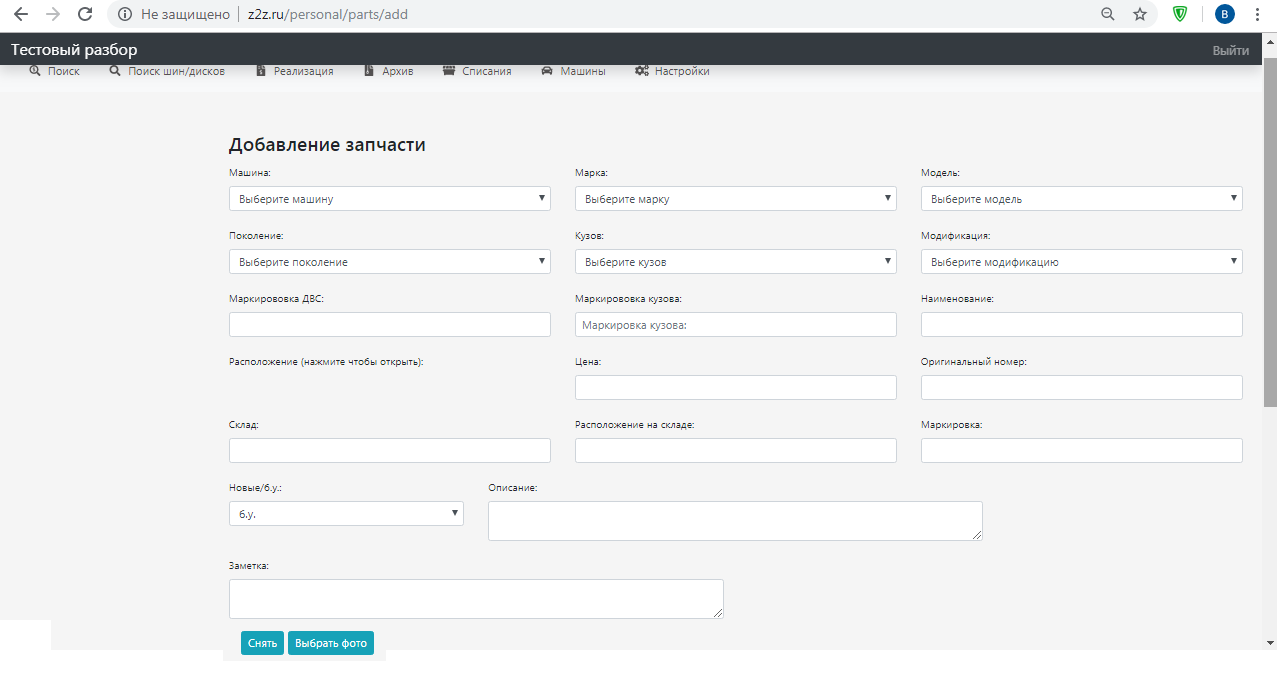Open the 'Выберите модификацию' dropdown
The image size is (1277, 675).
[x=1082, y=261]
